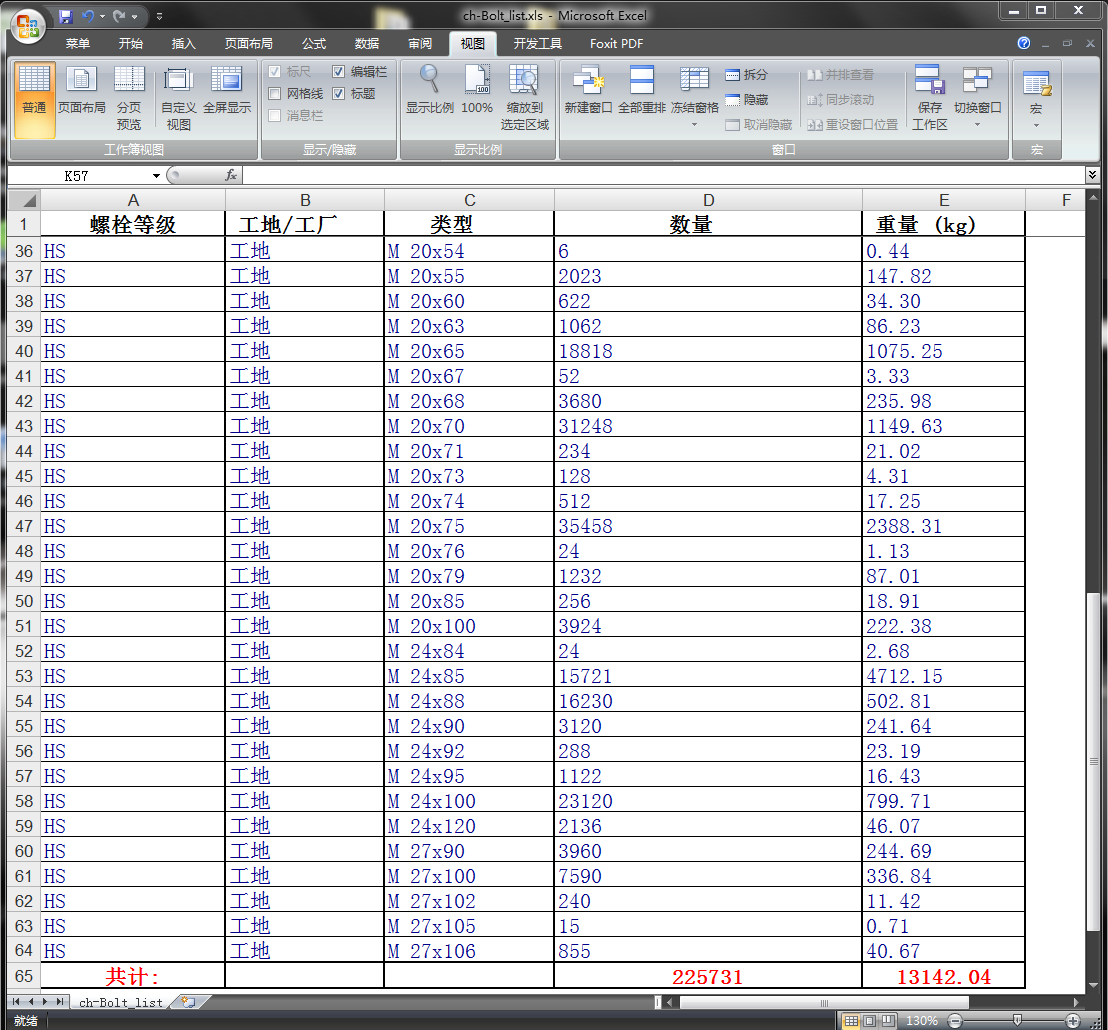
Task: Undo the last action
Action: point(88,16)
